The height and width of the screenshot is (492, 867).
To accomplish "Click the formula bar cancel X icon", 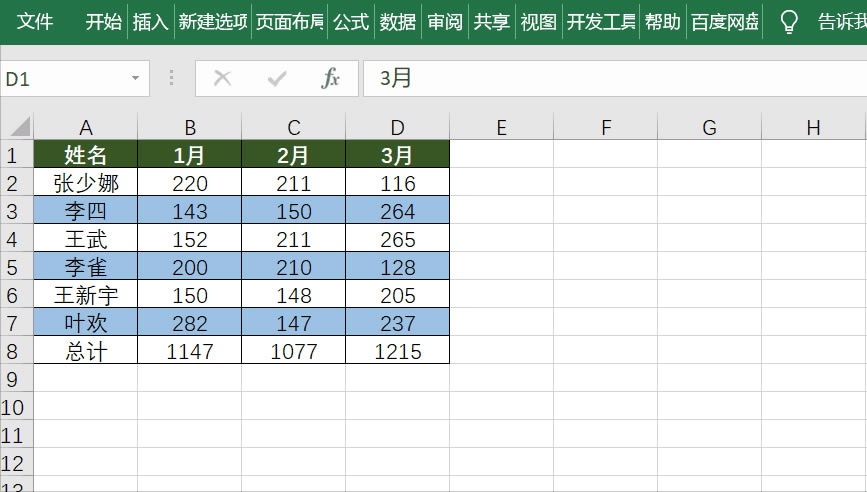I will click(x=222, y=78).
